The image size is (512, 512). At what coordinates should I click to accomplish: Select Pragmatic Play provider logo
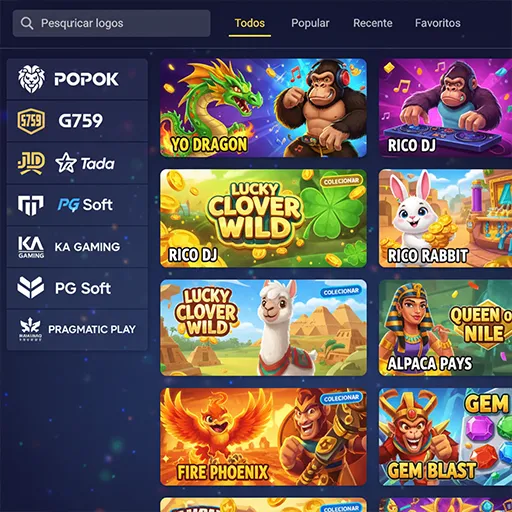click(x=77, y=330)
